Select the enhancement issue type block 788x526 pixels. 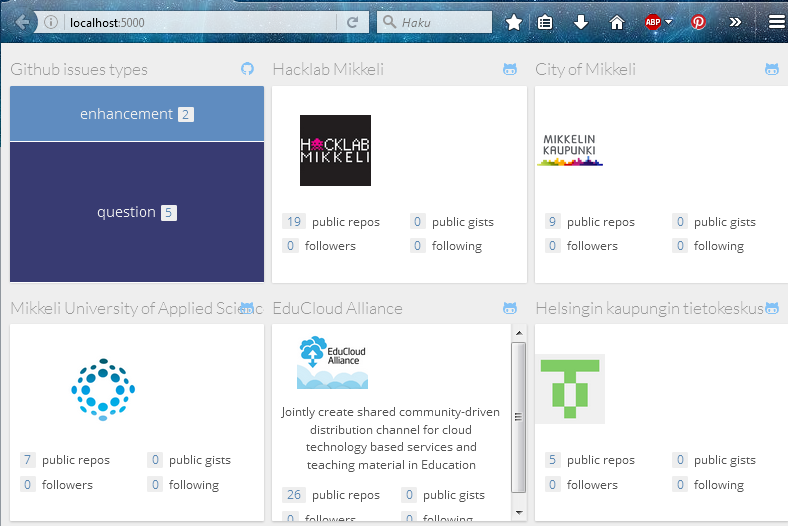(137, 114)
